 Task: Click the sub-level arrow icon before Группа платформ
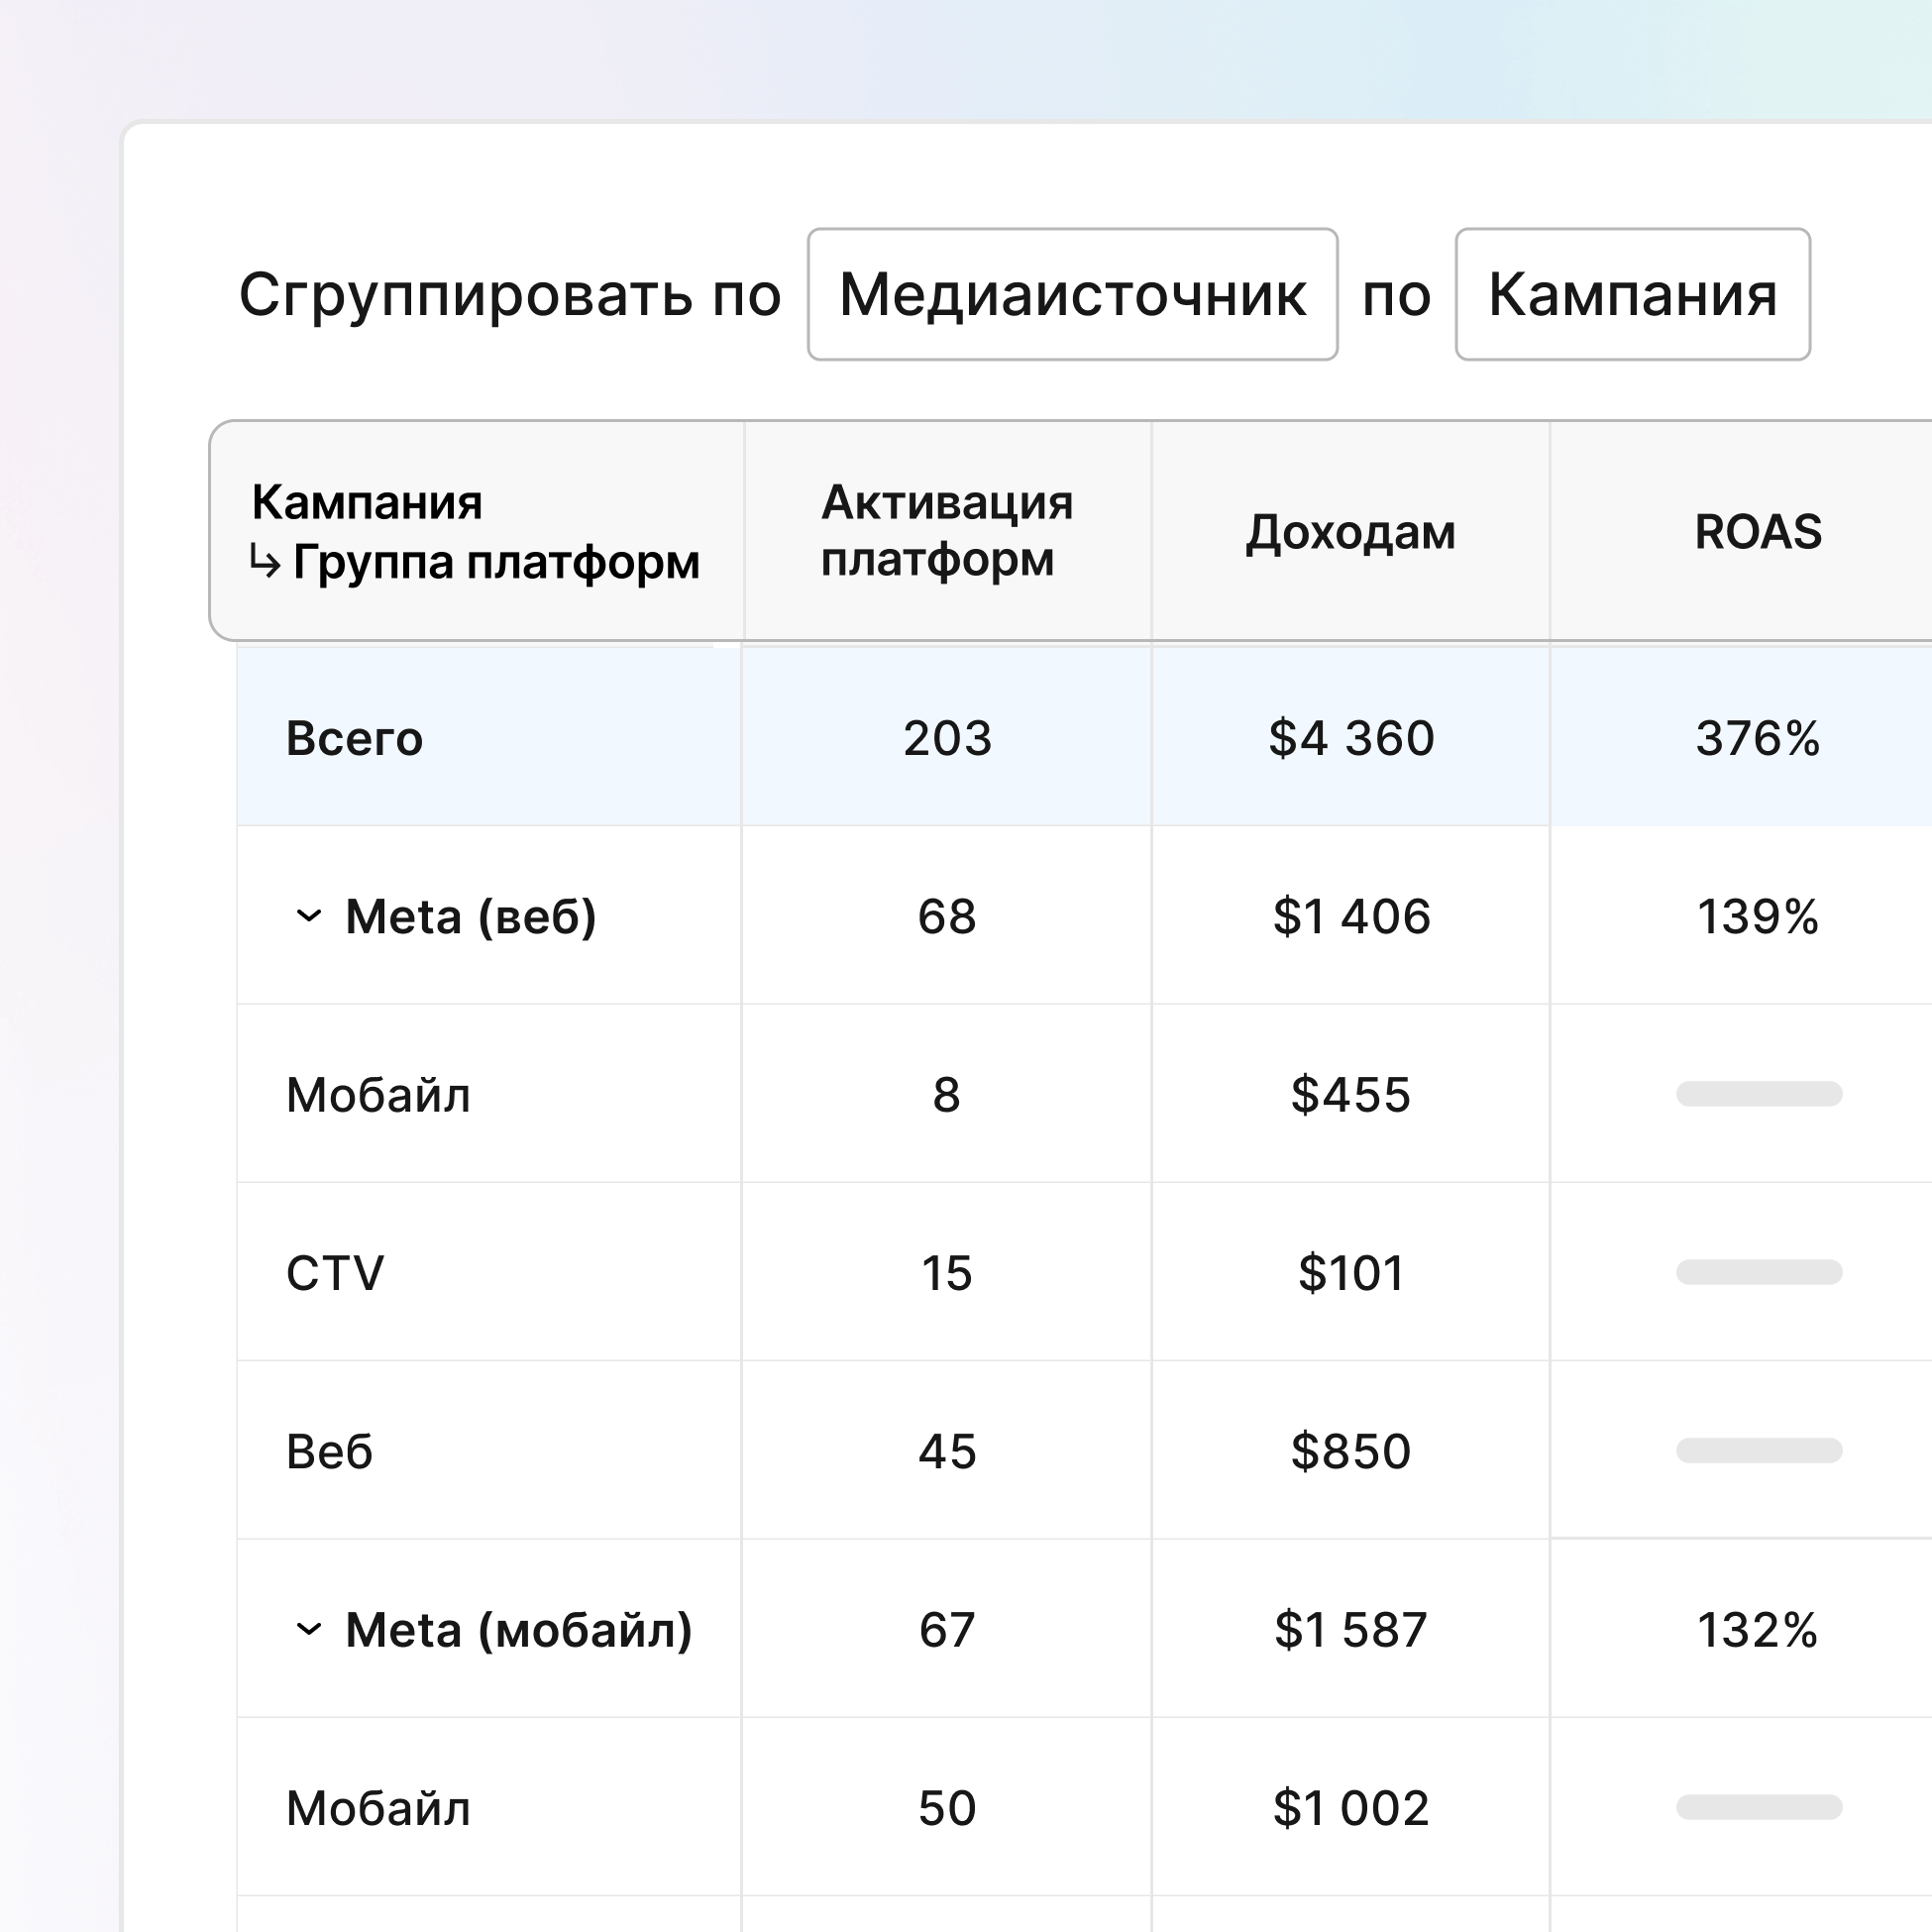[265, 562]
